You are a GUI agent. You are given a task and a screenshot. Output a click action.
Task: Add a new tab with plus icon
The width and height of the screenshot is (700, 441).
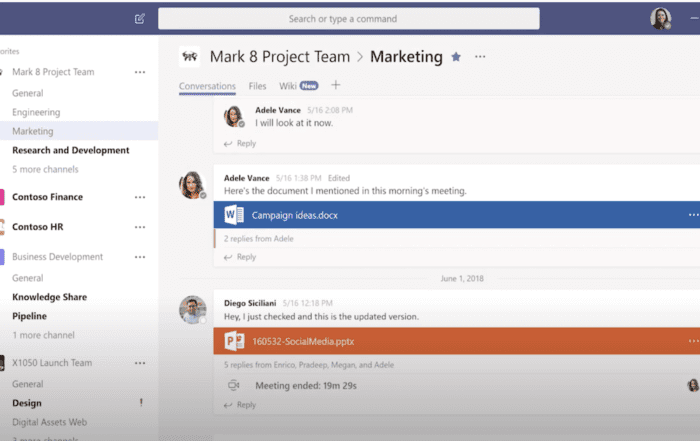(x=335, y=85)
